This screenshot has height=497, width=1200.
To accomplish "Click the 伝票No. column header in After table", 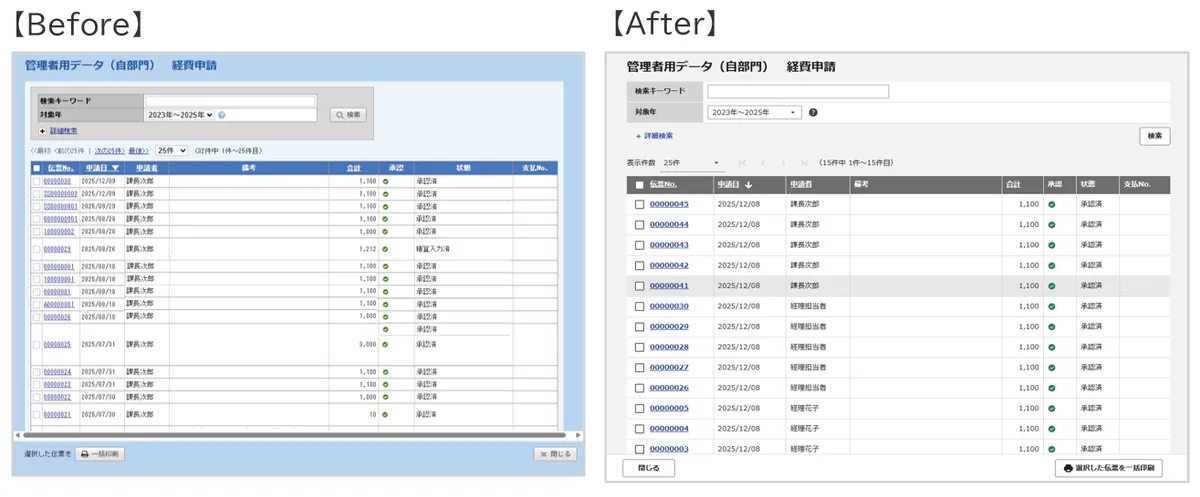I will click(663, 185).
